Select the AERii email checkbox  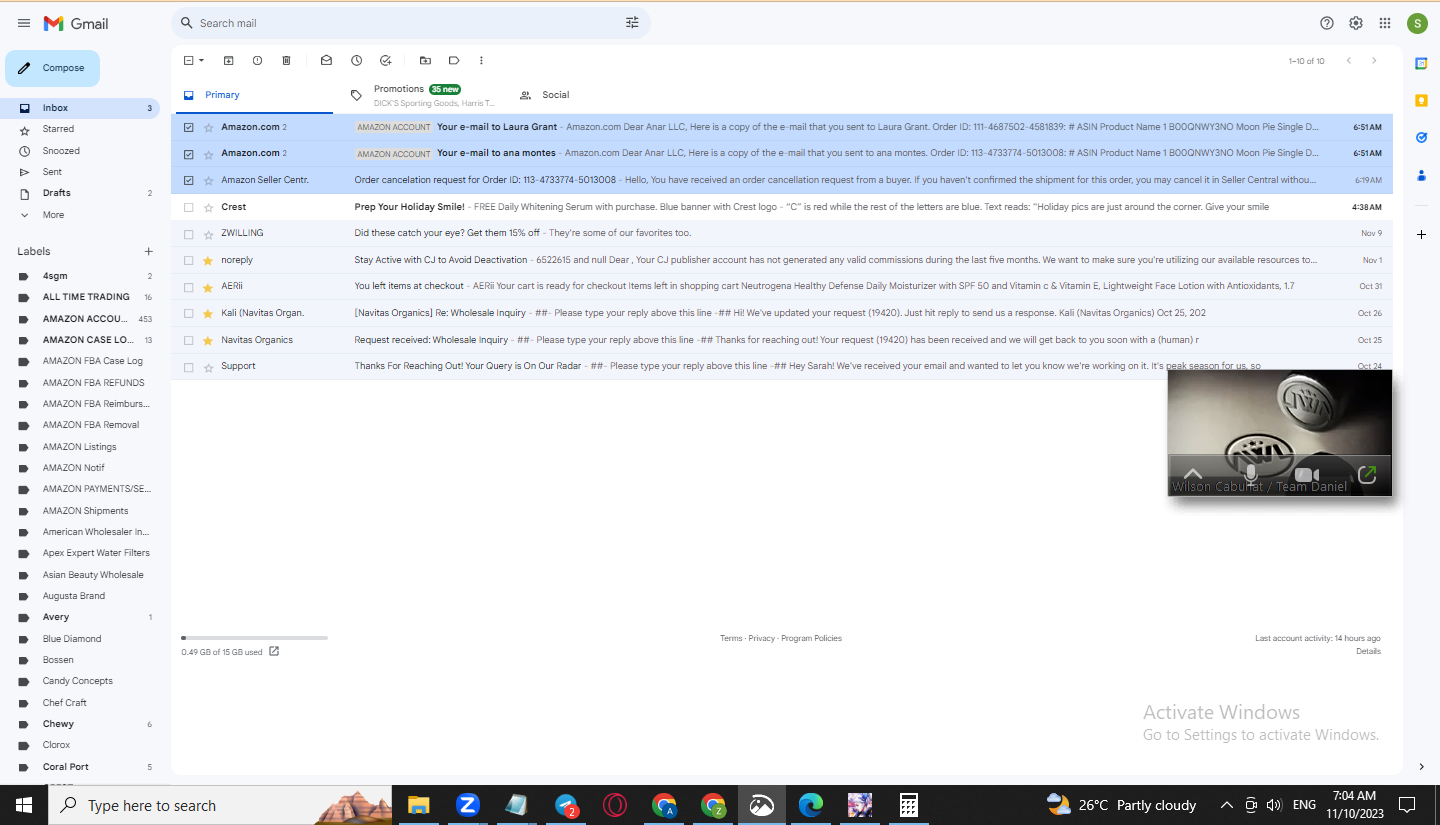click(x=188, y=287)
